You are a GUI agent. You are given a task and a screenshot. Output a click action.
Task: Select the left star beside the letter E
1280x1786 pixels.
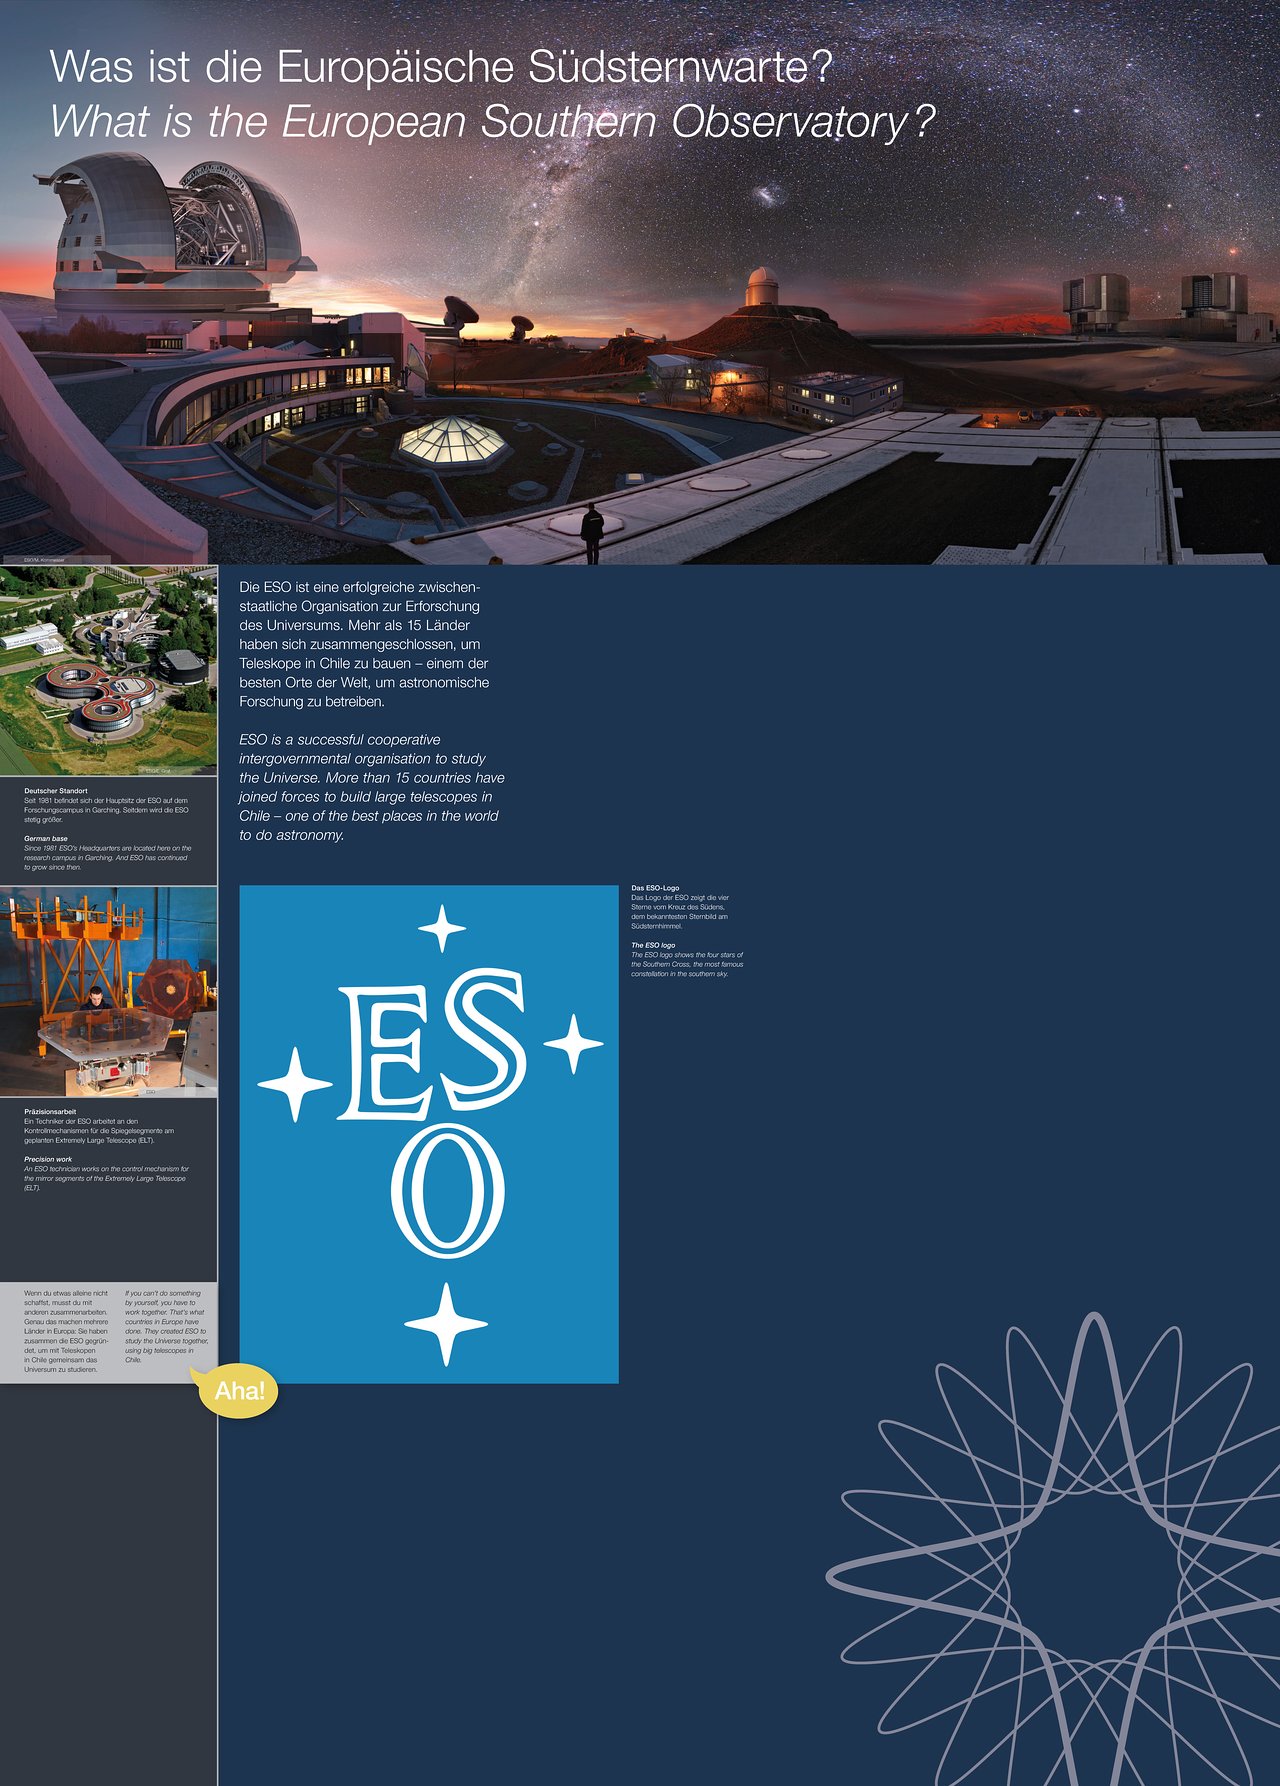(x=295, y=1083)
